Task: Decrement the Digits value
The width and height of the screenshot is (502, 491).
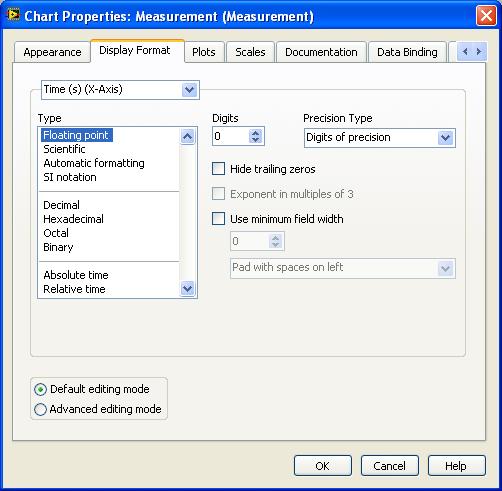Action: 256,140
